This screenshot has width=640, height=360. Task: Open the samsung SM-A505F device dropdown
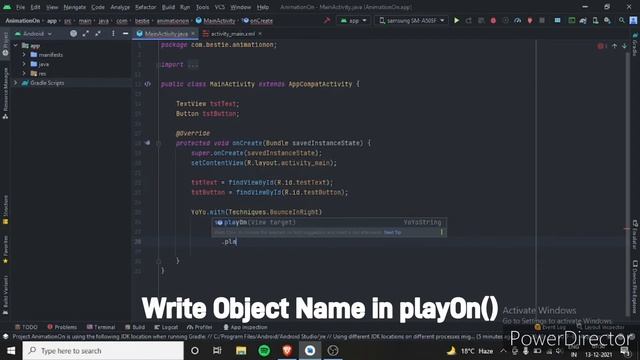411,20
